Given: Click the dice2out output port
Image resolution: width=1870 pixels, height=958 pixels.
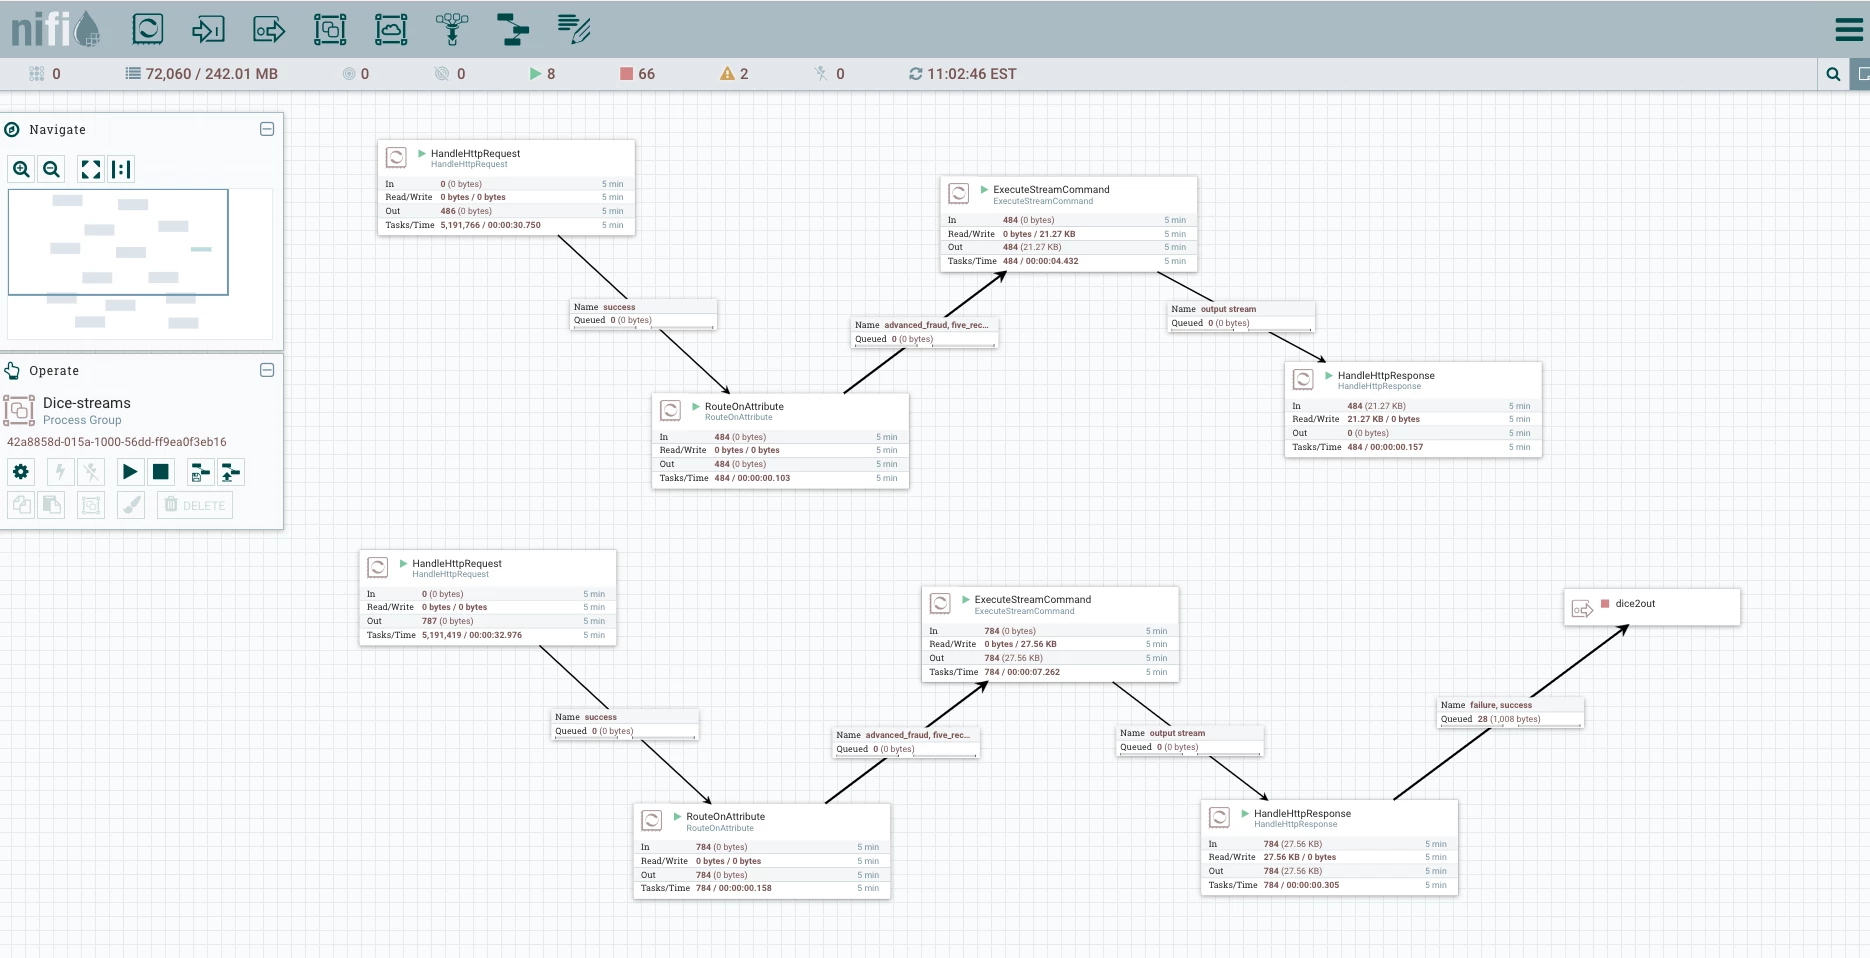Looking at the screenshot, I should click(1652, 607).
